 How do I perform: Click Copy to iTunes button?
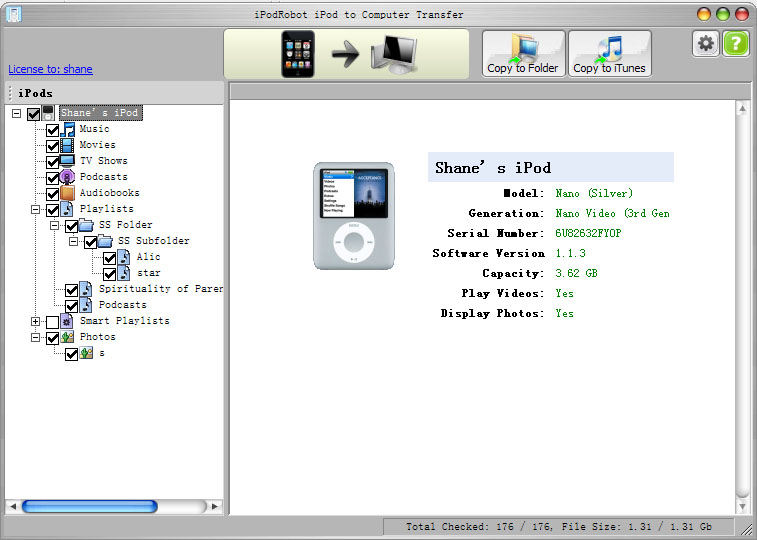610,53
